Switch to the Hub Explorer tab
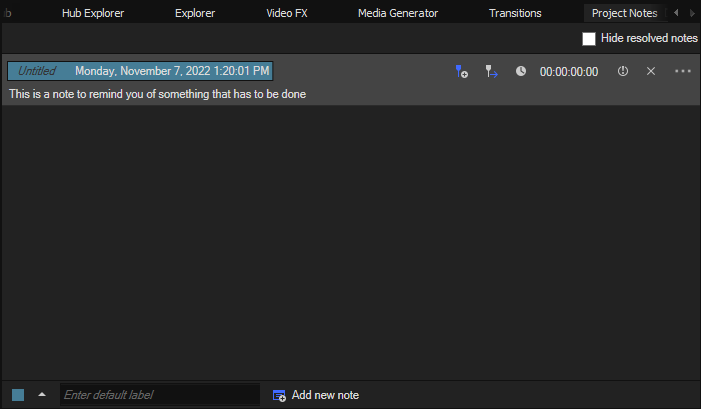Viewport: 701px width, 409px height. [x=93, y=13]
